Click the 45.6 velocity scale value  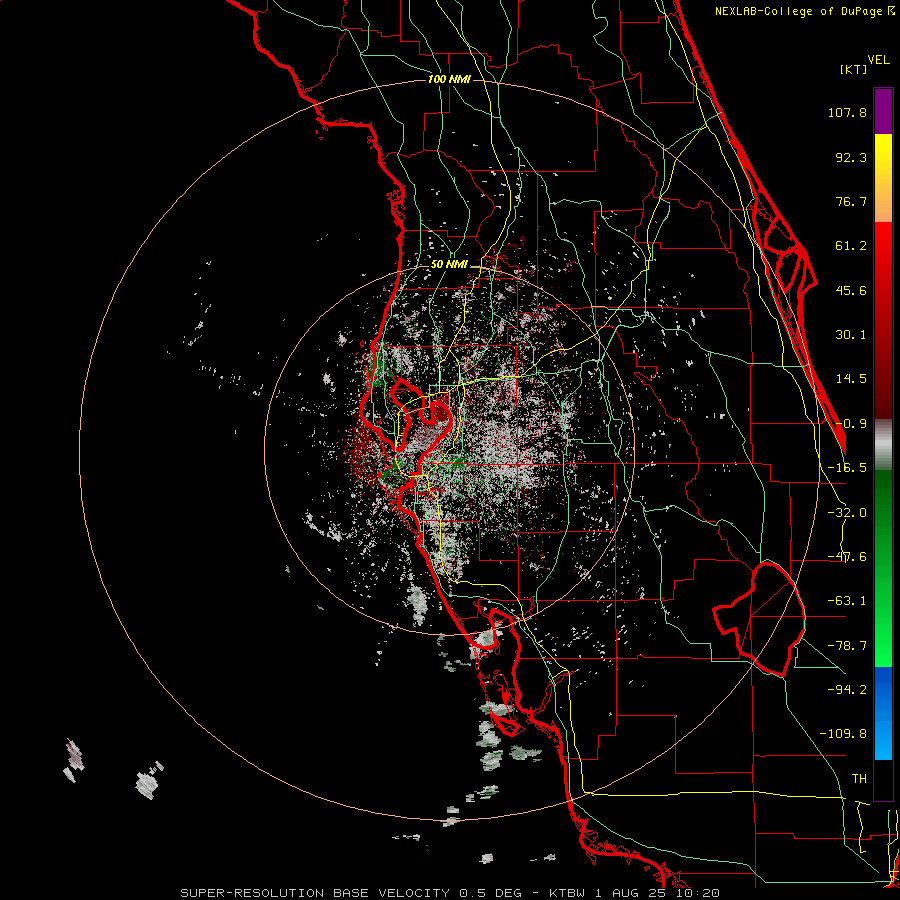point(851,290)
